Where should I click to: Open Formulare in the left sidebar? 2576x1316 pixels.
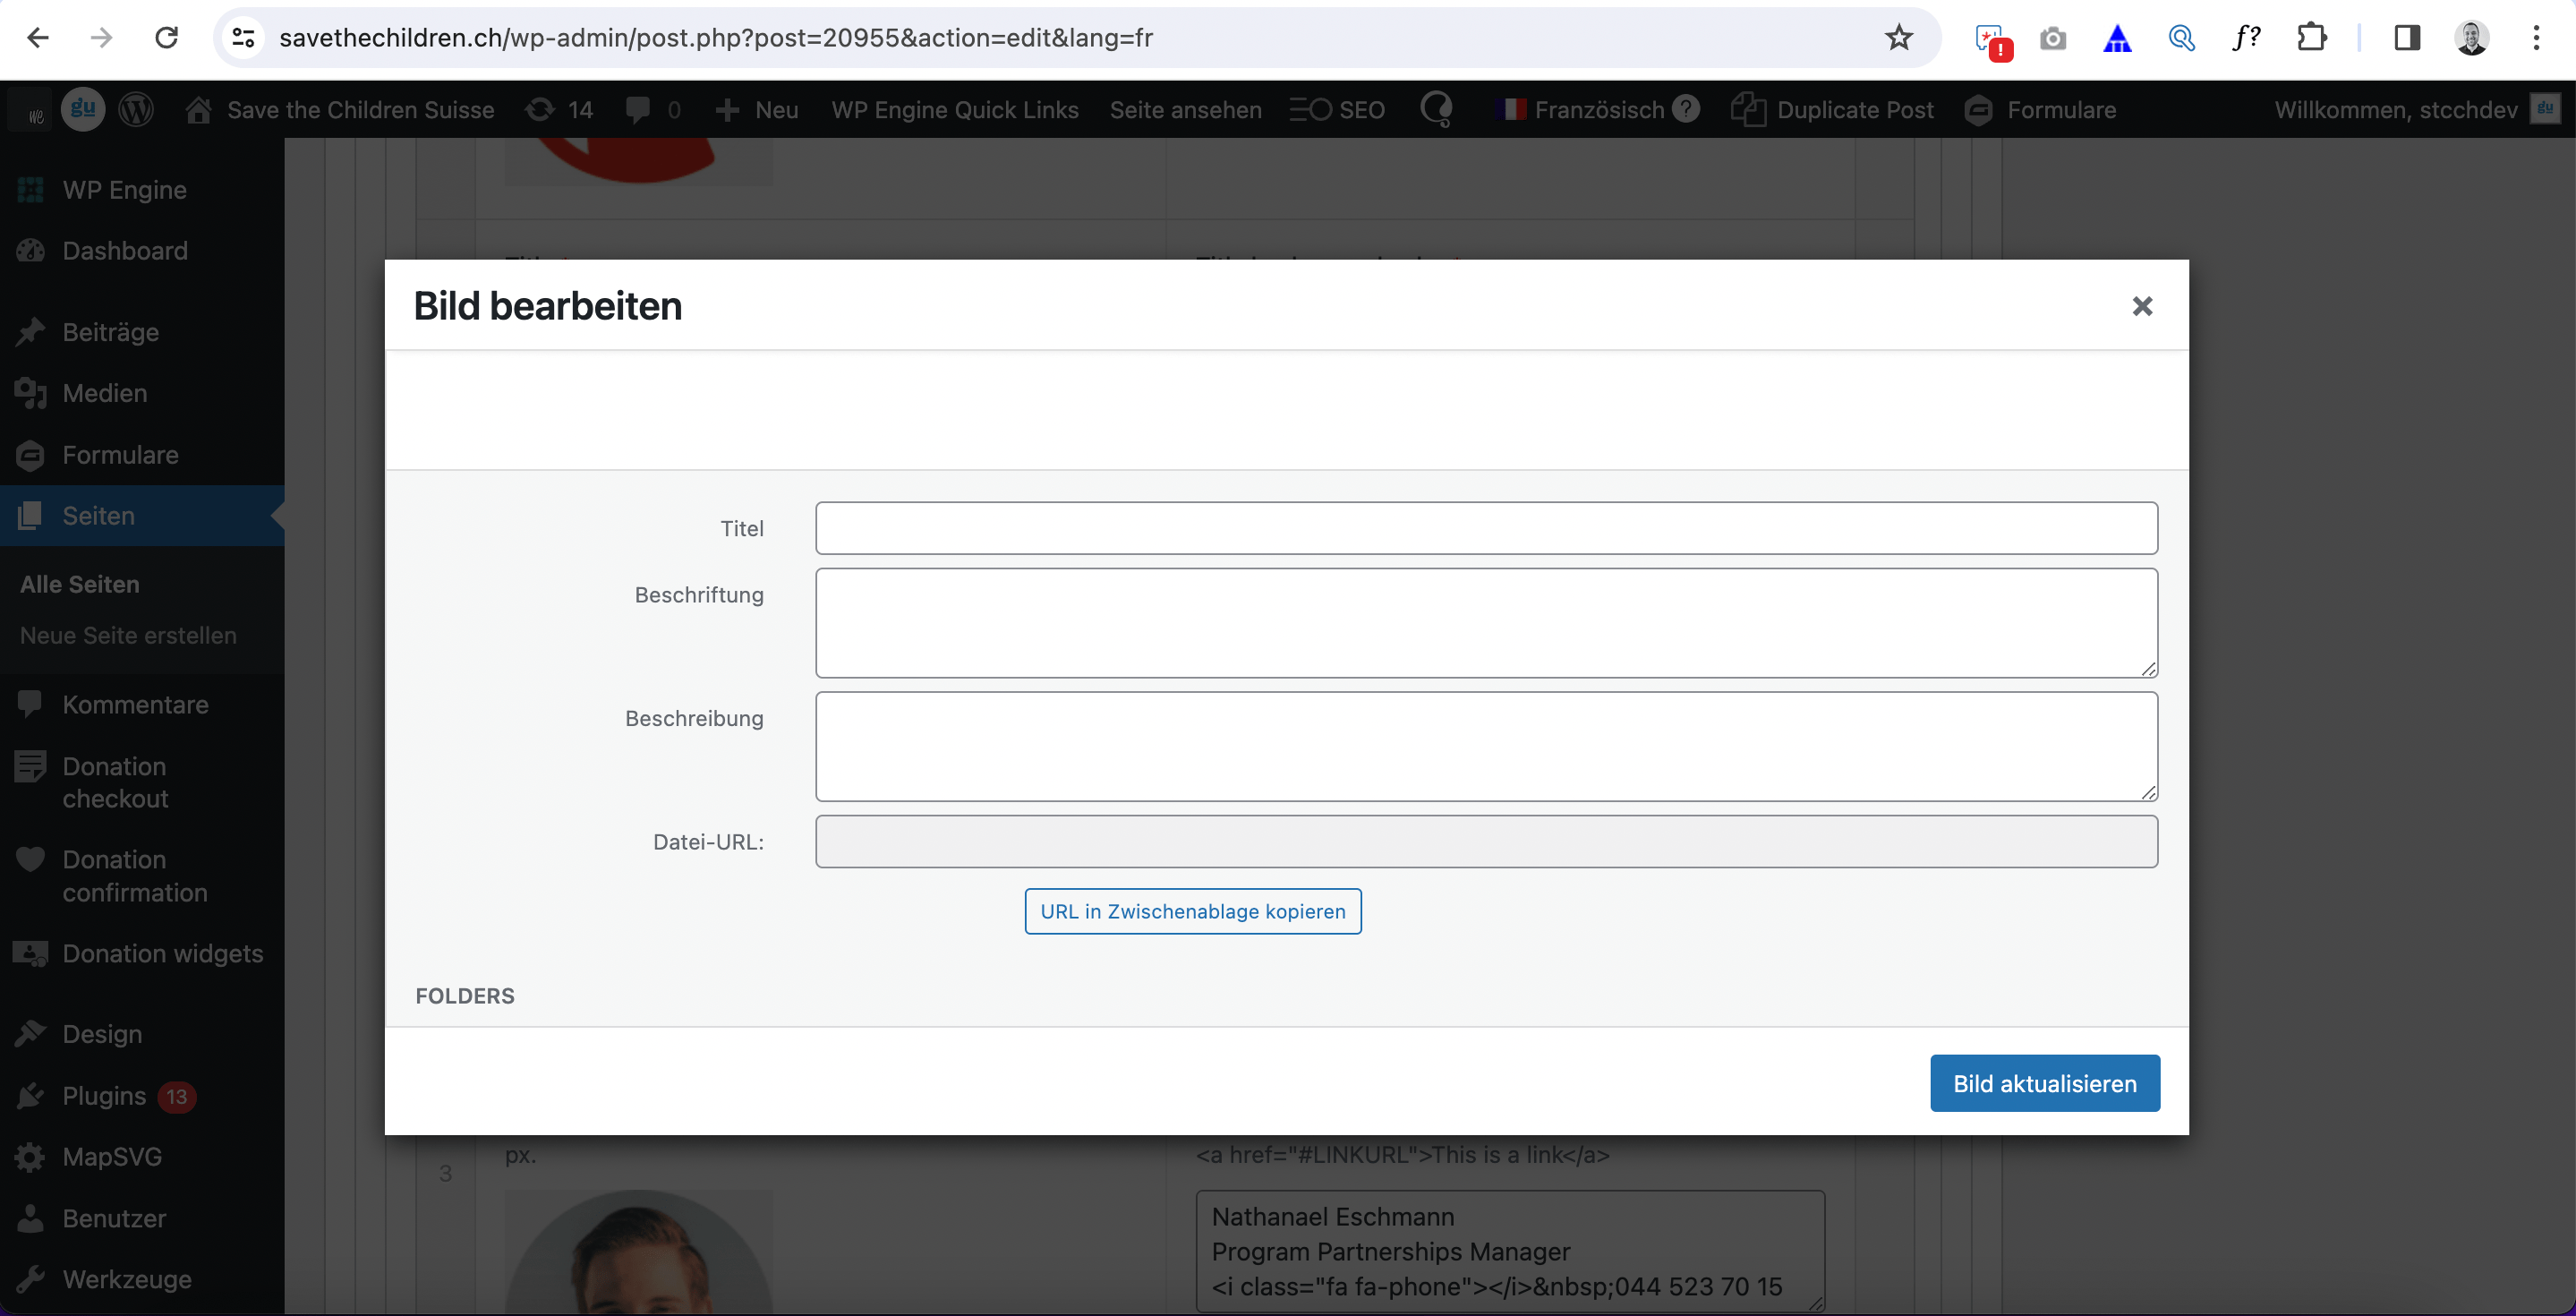point(142,455)
